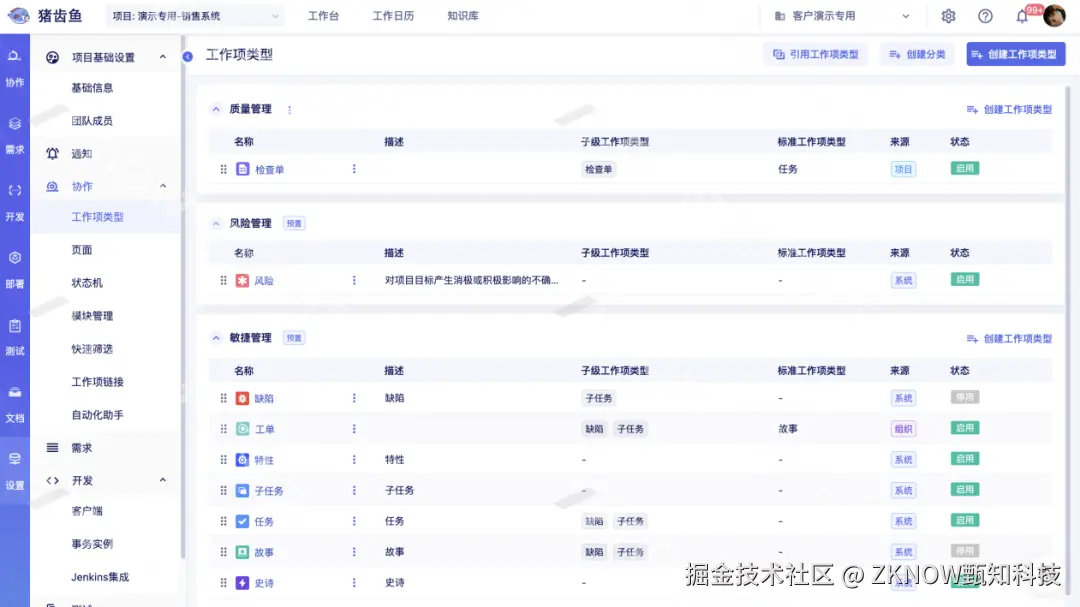Click the blue back arrow beside 工作项类型 title
Viewport: 1080px width, 607px height.
(x=190, y=56)
